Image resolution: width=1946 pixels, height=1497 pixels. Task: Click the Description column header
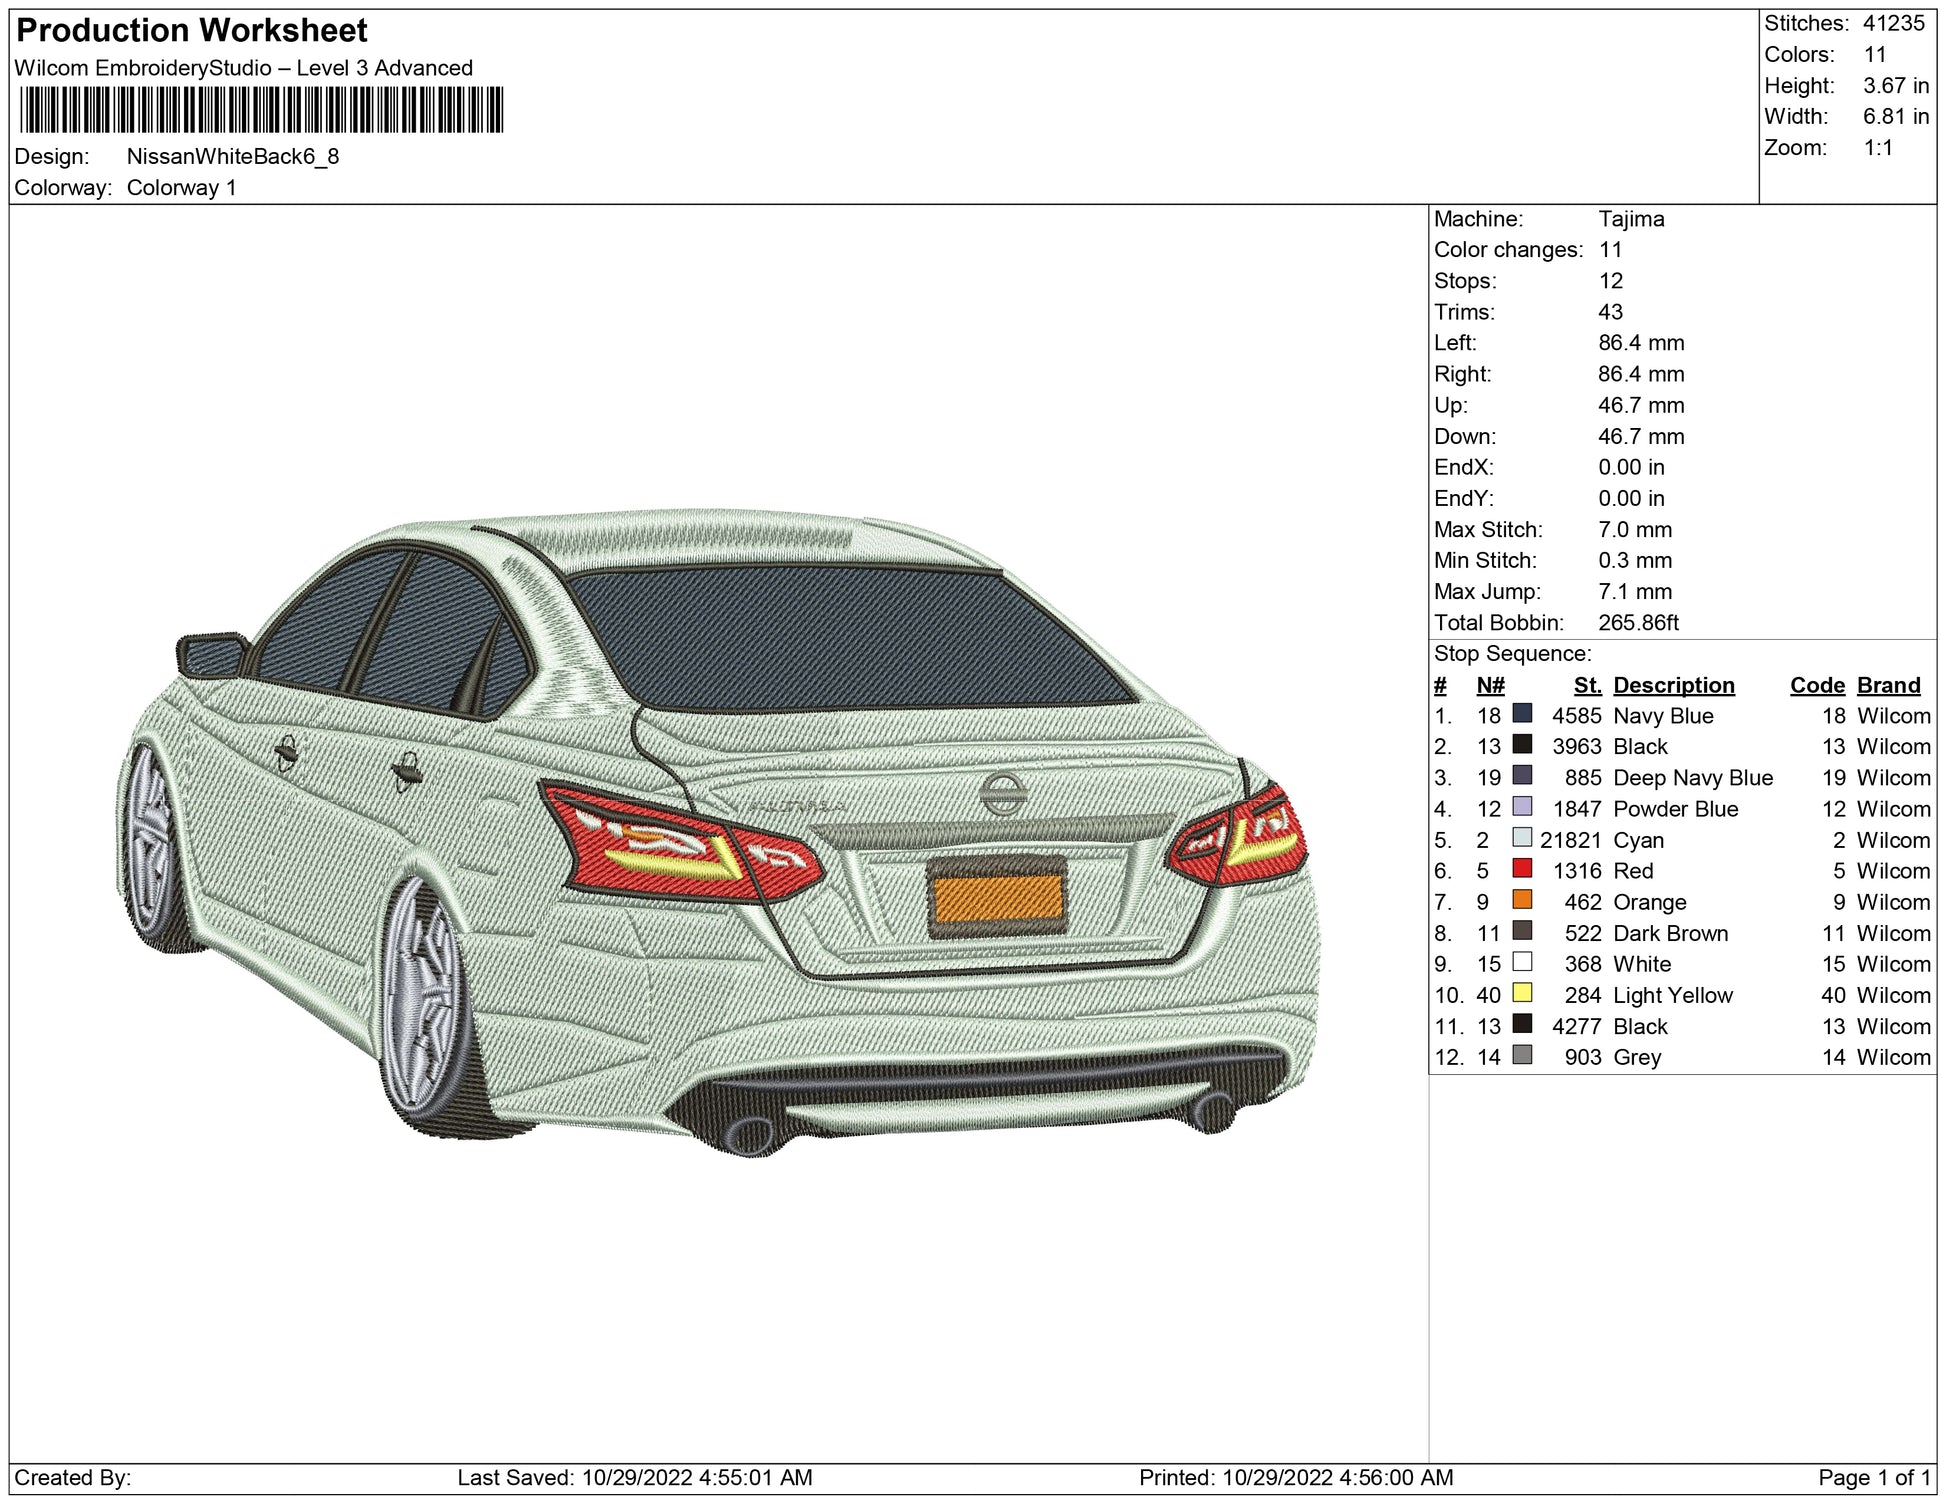point(1673,685)
